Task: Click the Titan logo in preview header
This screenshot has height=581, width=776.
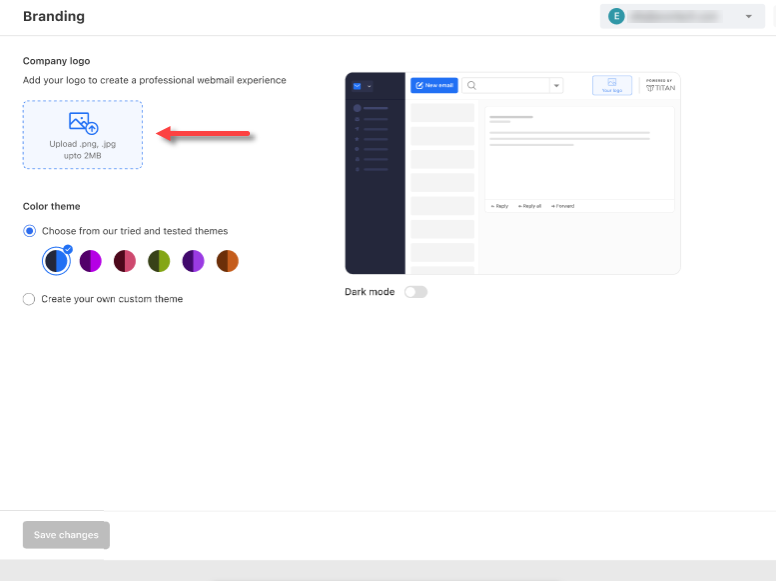Action: [x=659, y=86]
